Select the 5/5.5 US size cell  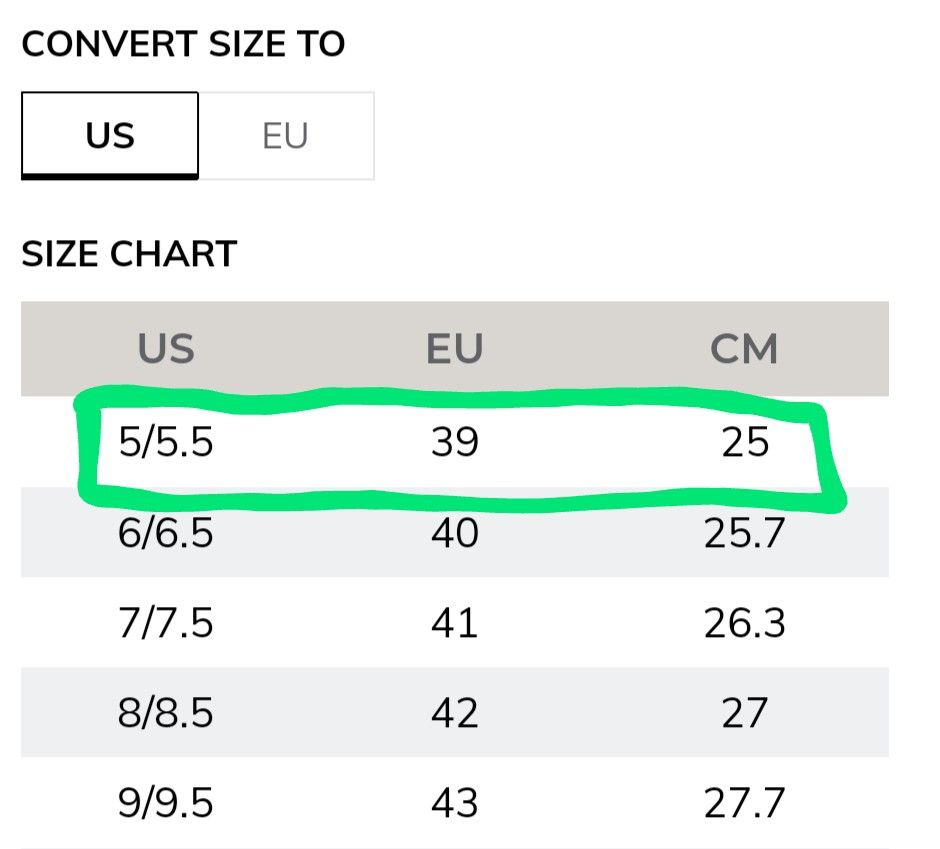(x=166, y=442)
